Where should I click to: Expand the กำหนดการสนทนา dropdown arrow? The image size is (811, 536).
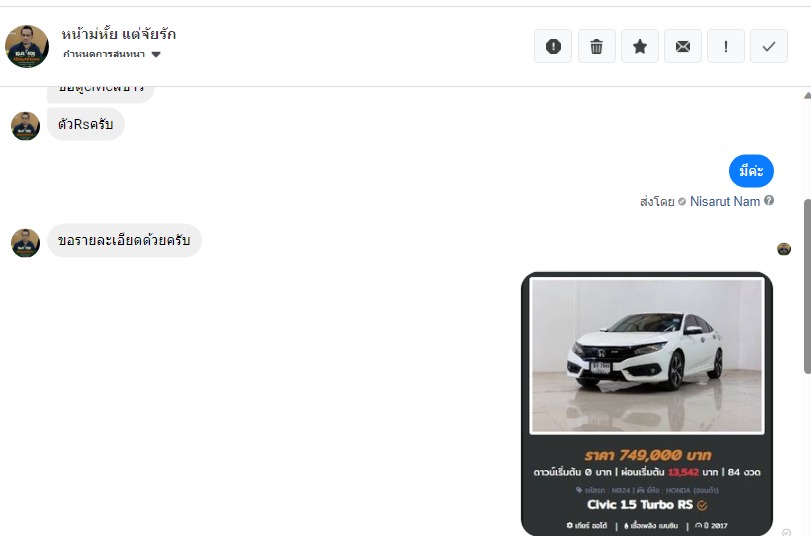click(x=156, y=54)
